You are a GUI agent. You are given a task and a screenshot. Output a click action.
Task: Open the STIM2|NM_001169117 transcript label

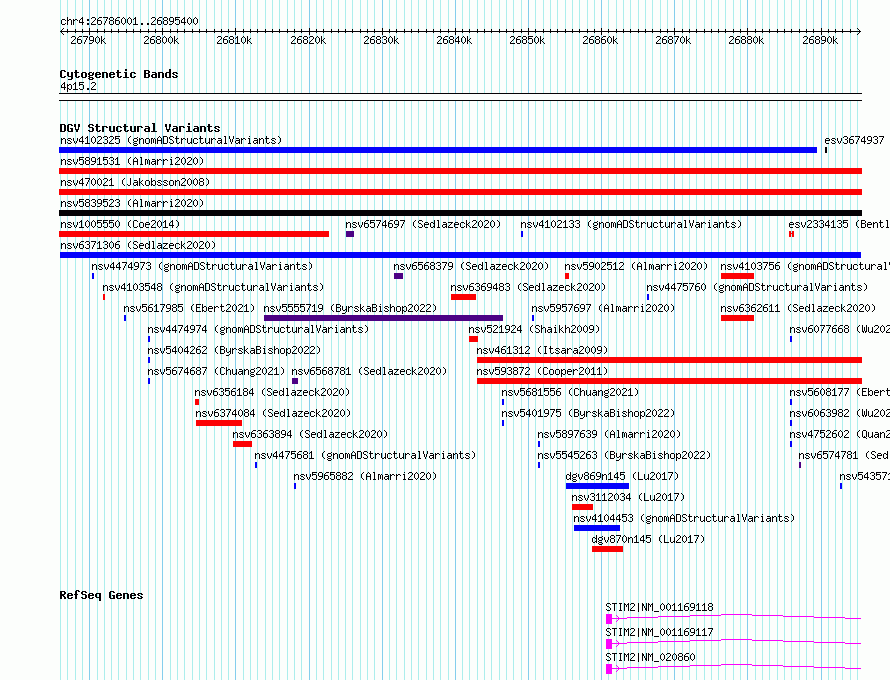pos(659,632)
